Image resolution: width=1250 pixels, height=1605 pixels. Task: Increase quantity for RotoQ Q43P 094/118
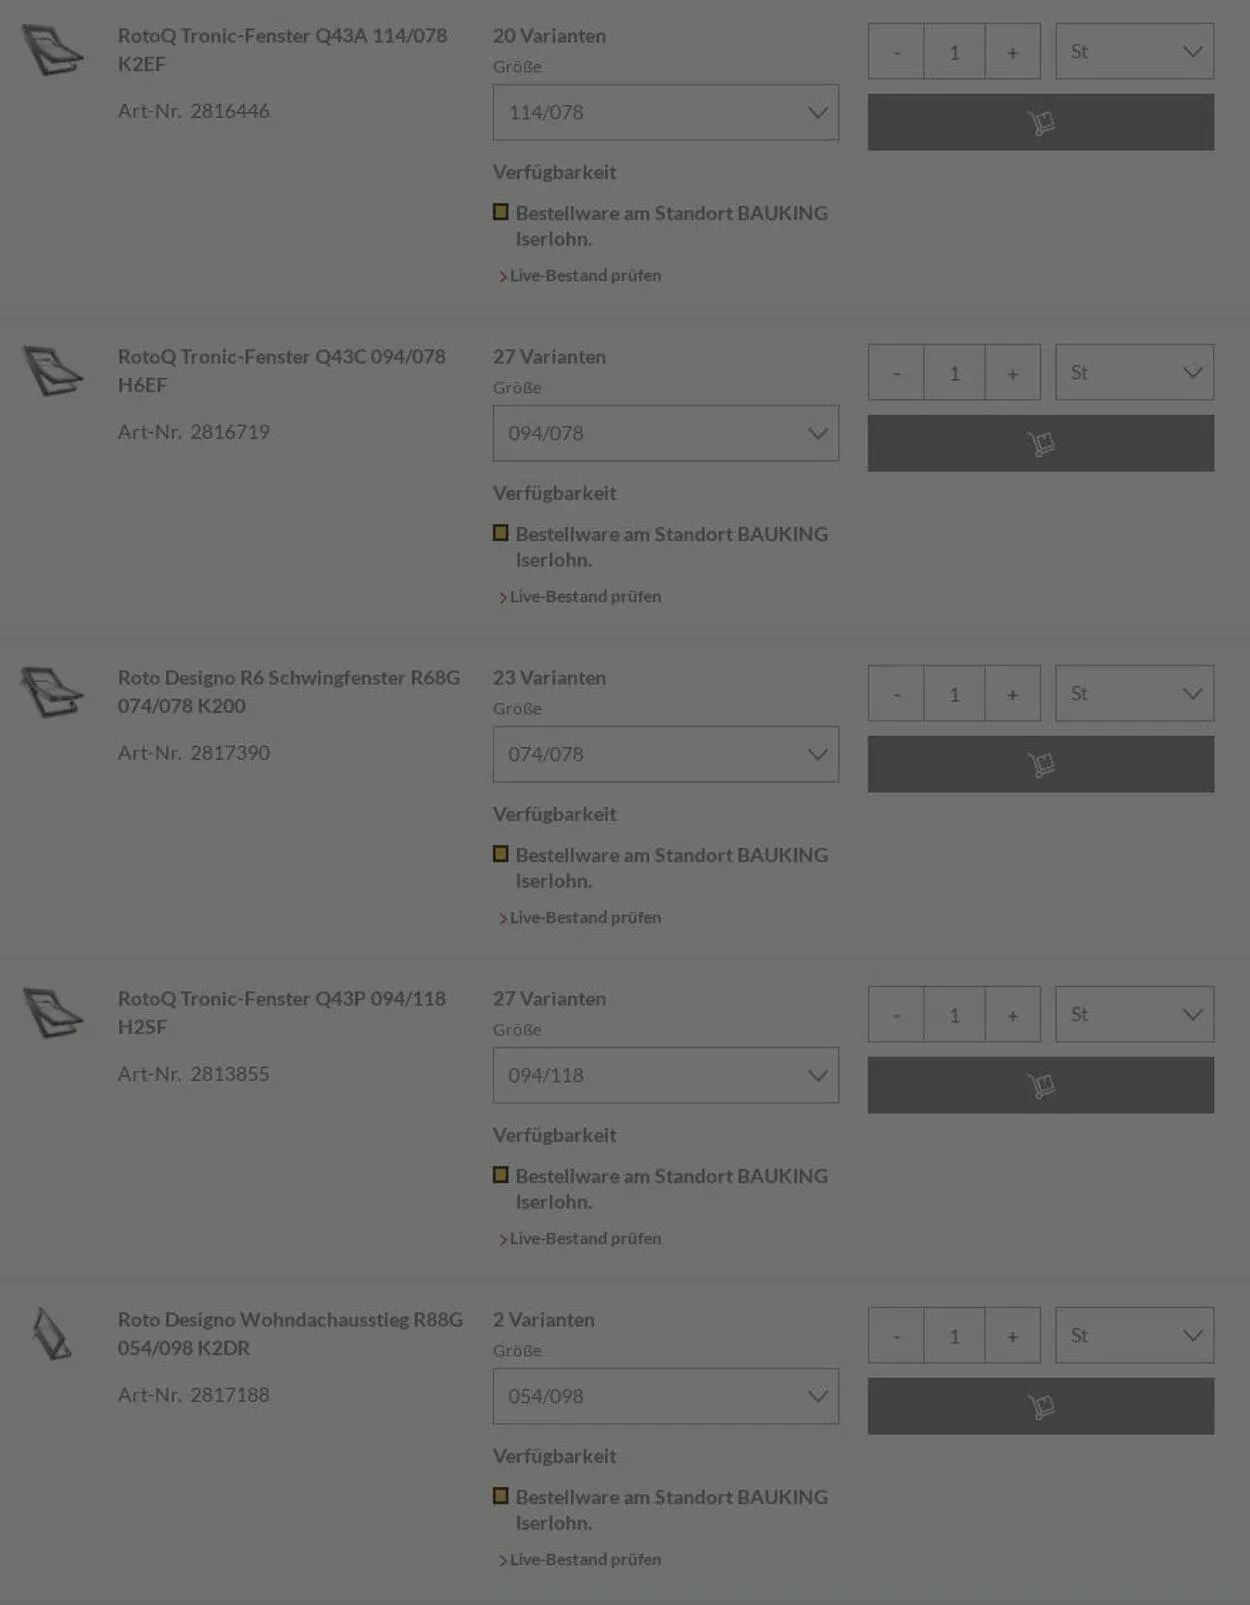pos(1012,1015)
